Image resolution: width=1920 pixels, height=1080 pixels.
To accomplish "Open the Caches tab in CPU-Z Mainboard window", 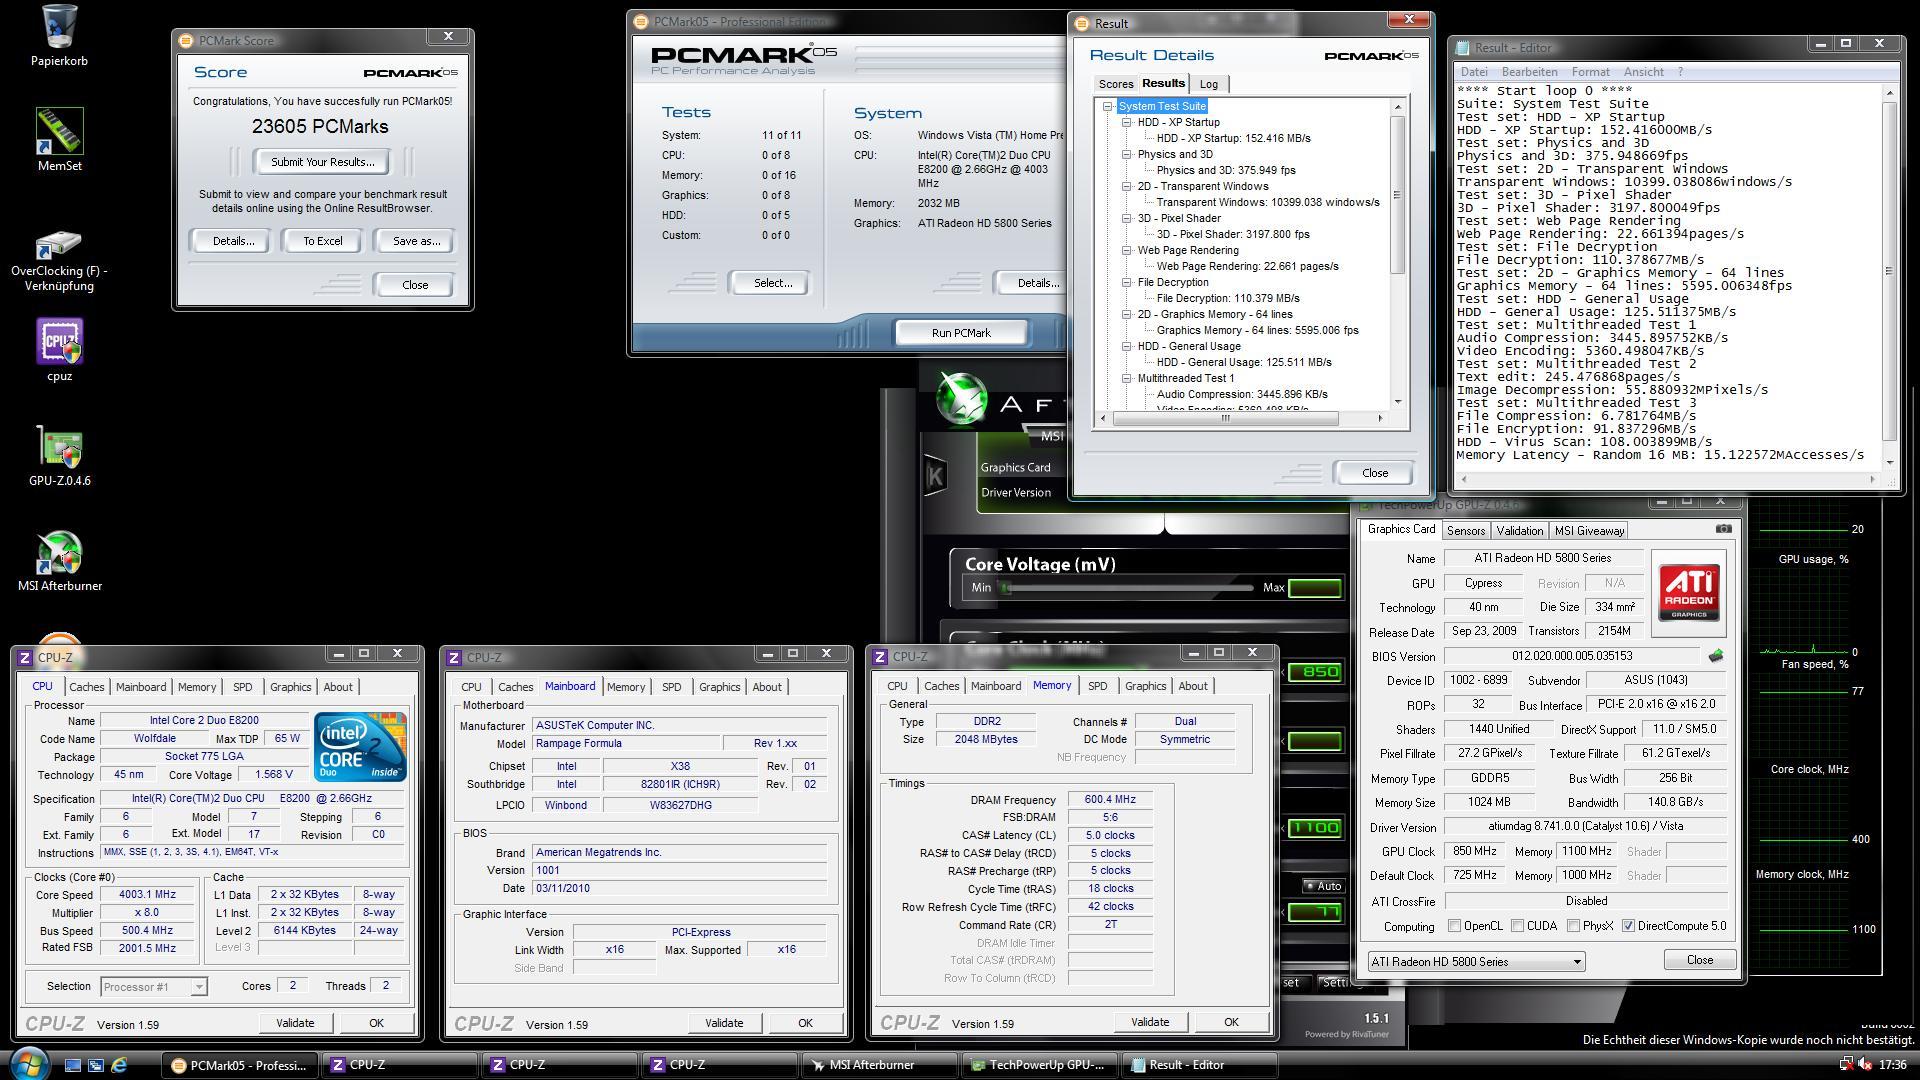I will (515, 687).
